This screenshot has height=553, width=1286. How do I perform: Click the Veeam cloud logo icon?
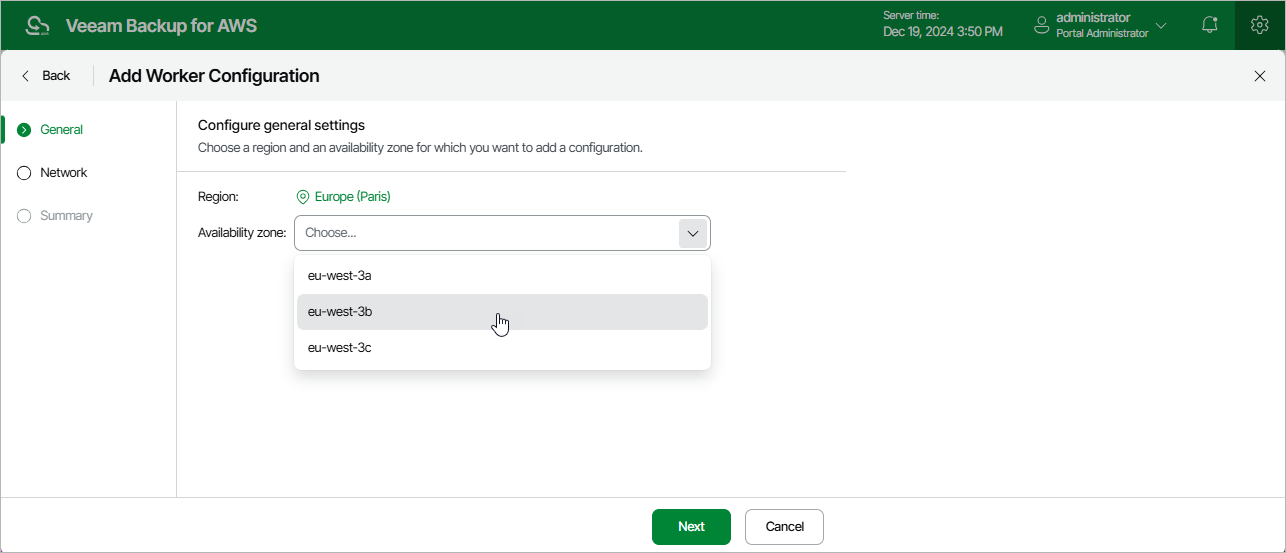38,25
